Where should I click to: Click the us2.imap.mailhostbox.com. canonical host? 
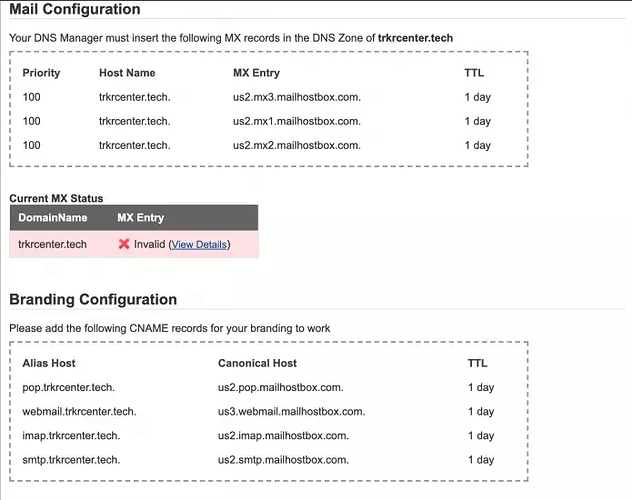click(x=283, y=435)
